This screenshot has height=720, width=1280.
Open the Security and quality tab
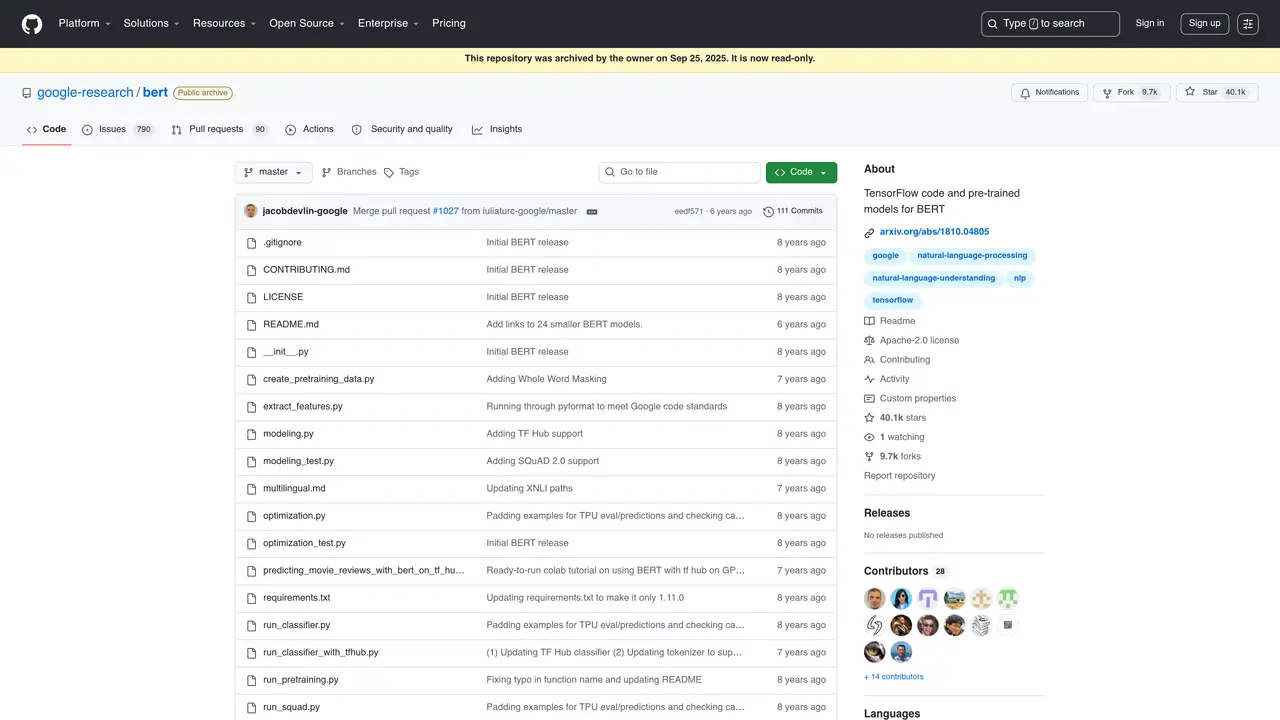tap(402, 130)
